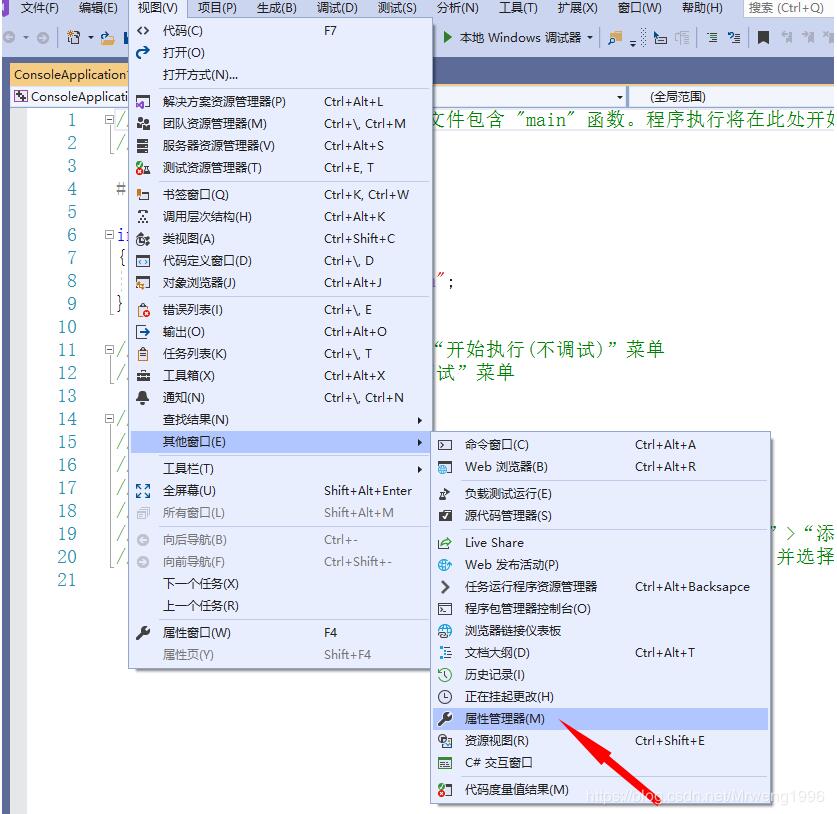Select Web 发布活动(P) entry
The height and width of the screenshot is (814, 837).
pyautogui.click(x=601, y=565)
